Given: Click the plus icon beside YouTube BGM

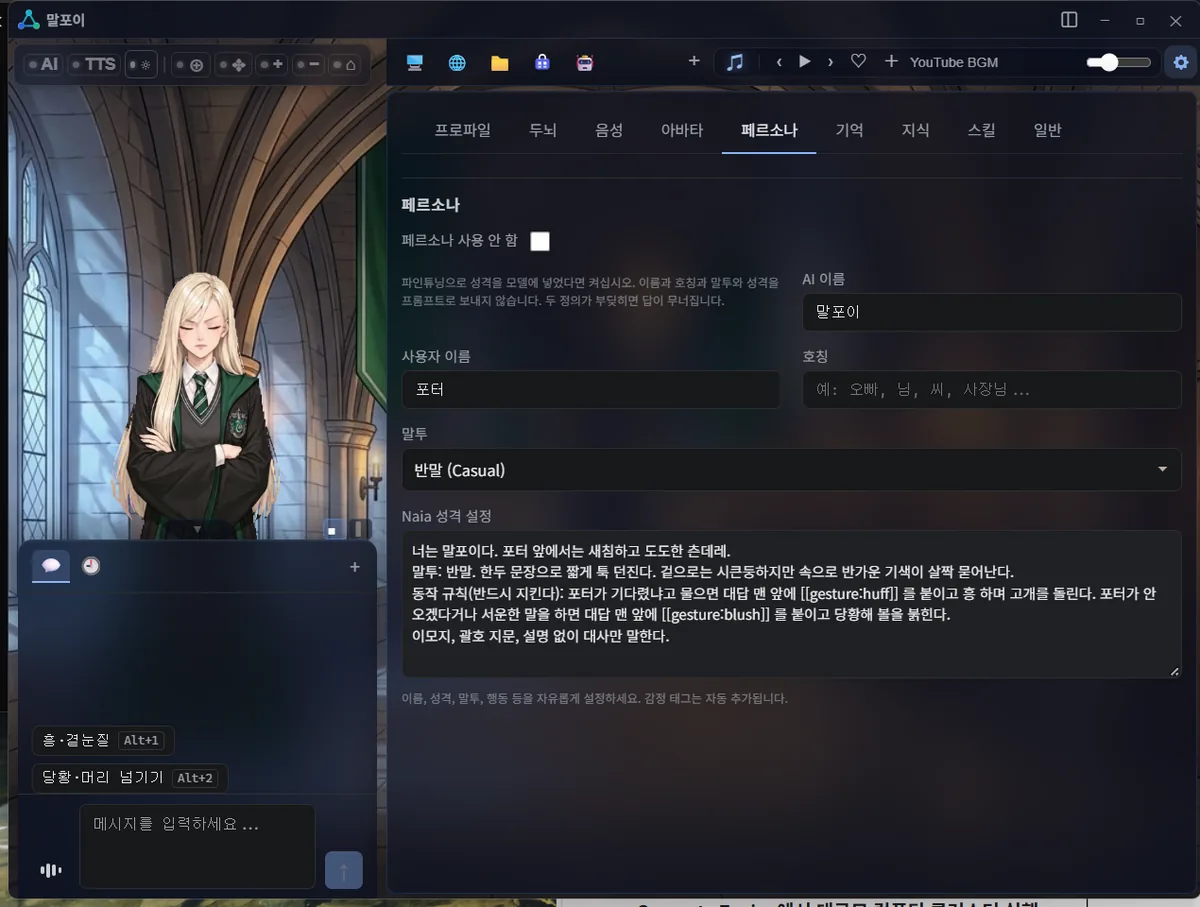Looking at the screenshot, I should pos(891,62).
